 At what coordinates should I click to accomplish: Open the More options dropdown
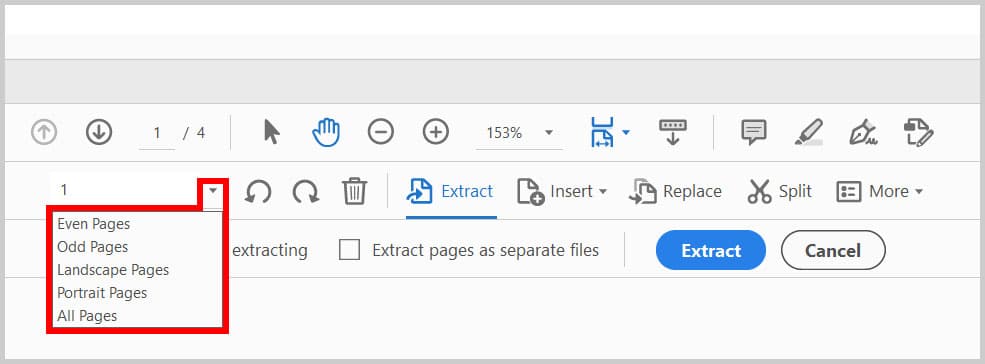pyautogui.click(x=879, y=191)
